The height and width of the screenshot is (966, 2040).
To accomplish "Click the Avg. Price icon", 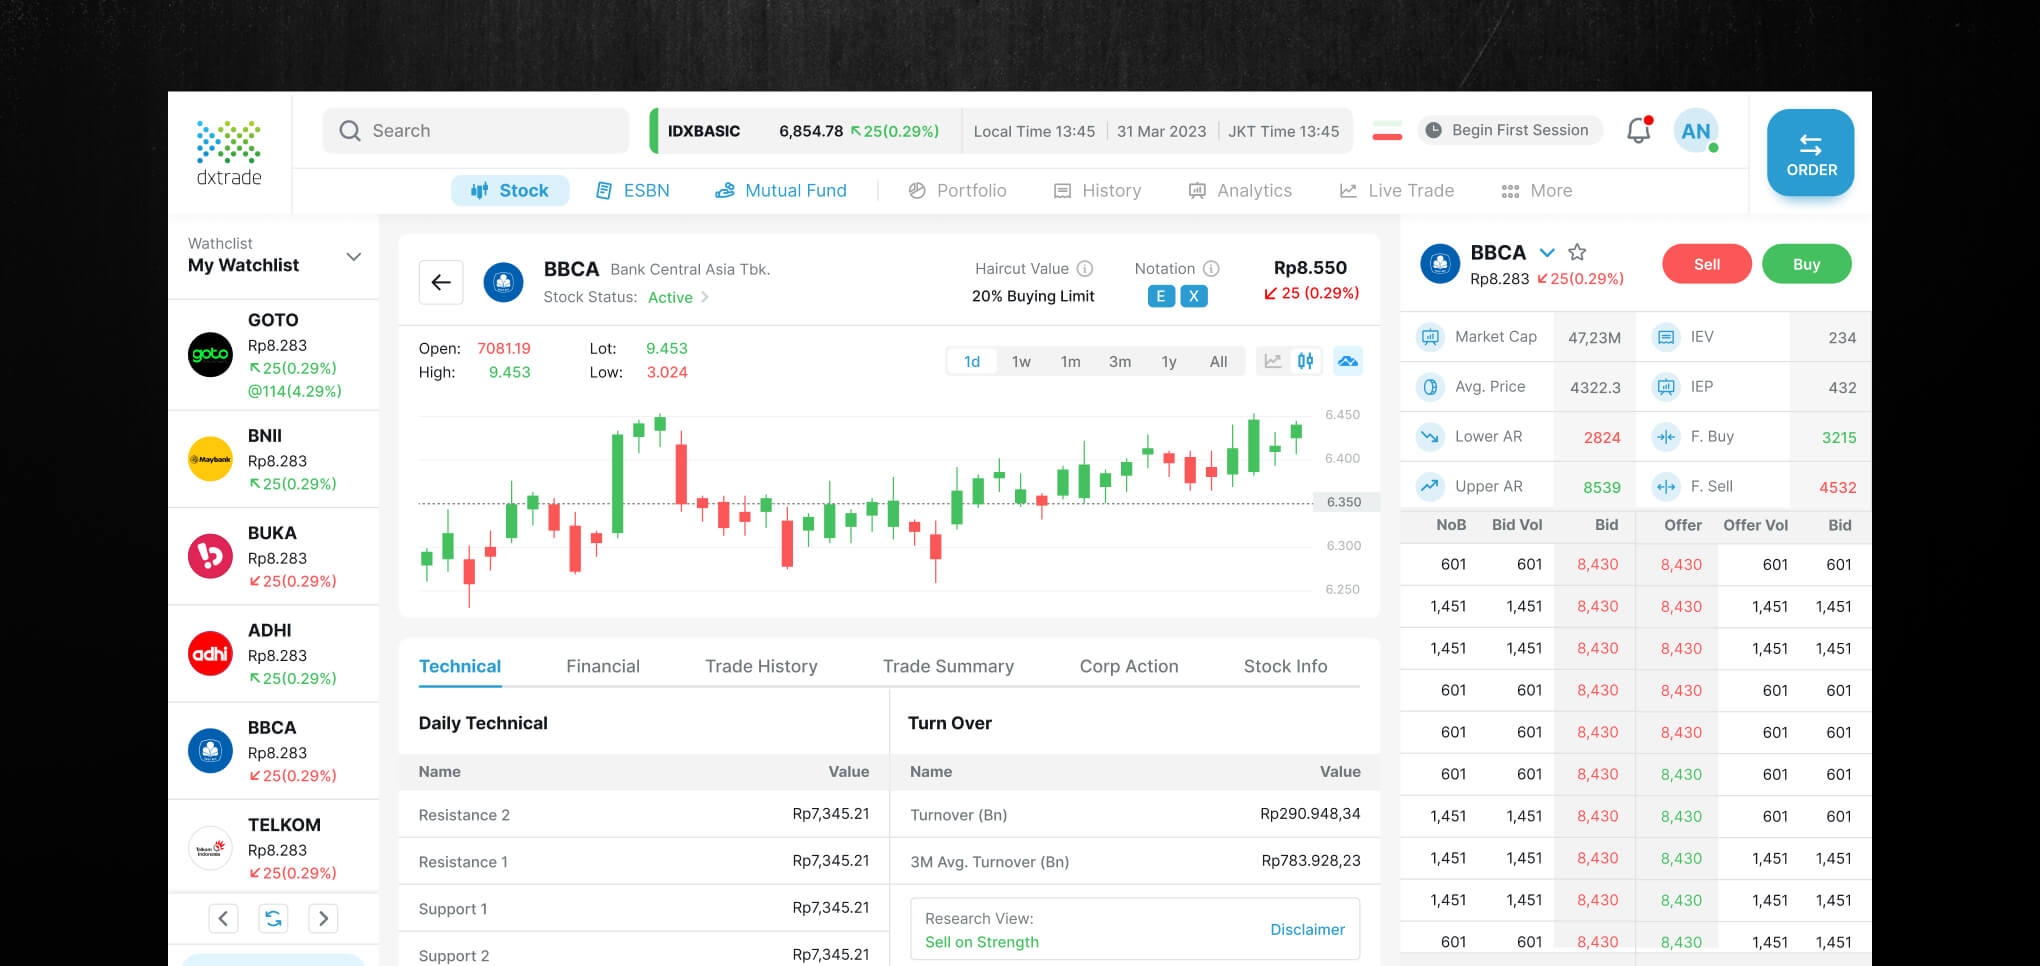I will coord(1430,387).
